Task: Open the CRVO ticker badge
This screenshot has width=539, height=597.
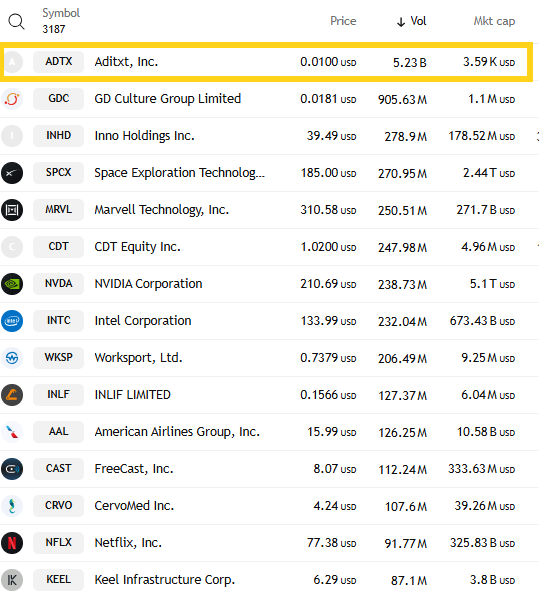Action: tap(58, 506)
